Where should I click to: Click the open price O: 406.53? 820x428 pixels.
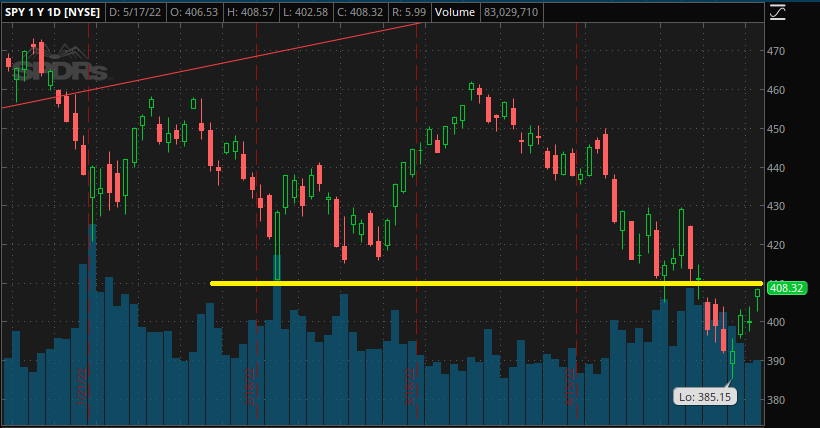pos(194,12)
